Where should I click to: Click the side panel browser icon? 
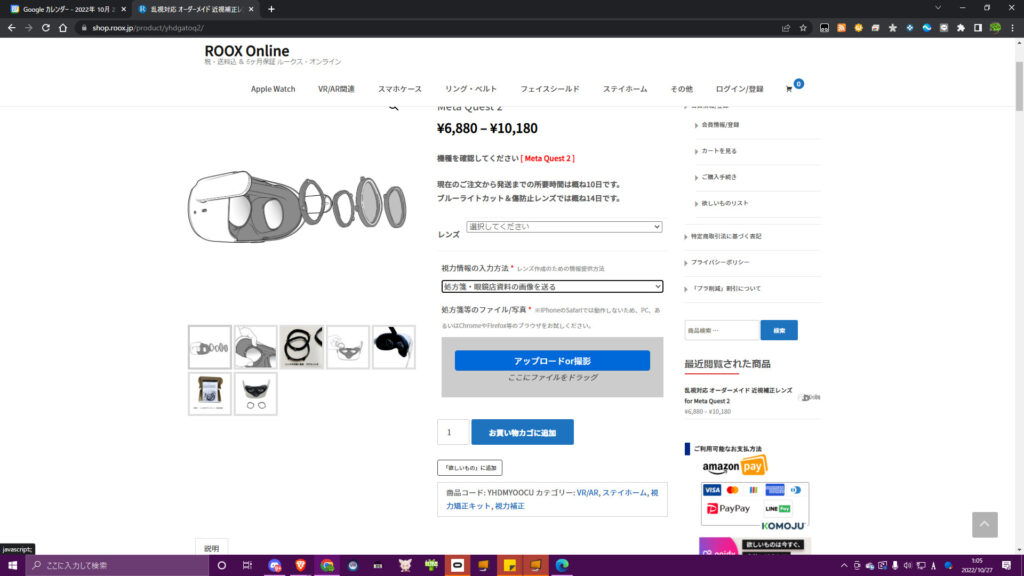coord(978,28)
